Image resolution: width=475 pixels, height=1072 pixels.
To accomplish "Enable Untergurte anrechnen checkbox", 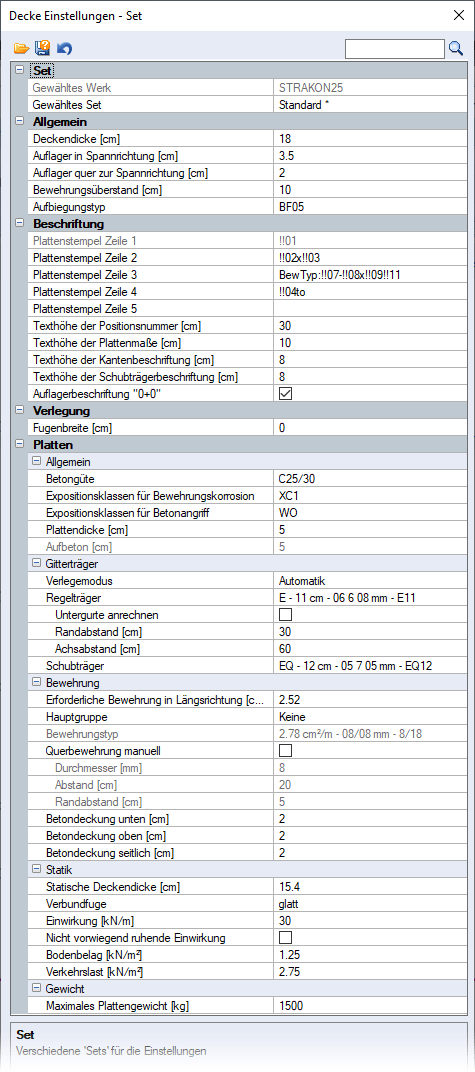I will pos(286,615).
